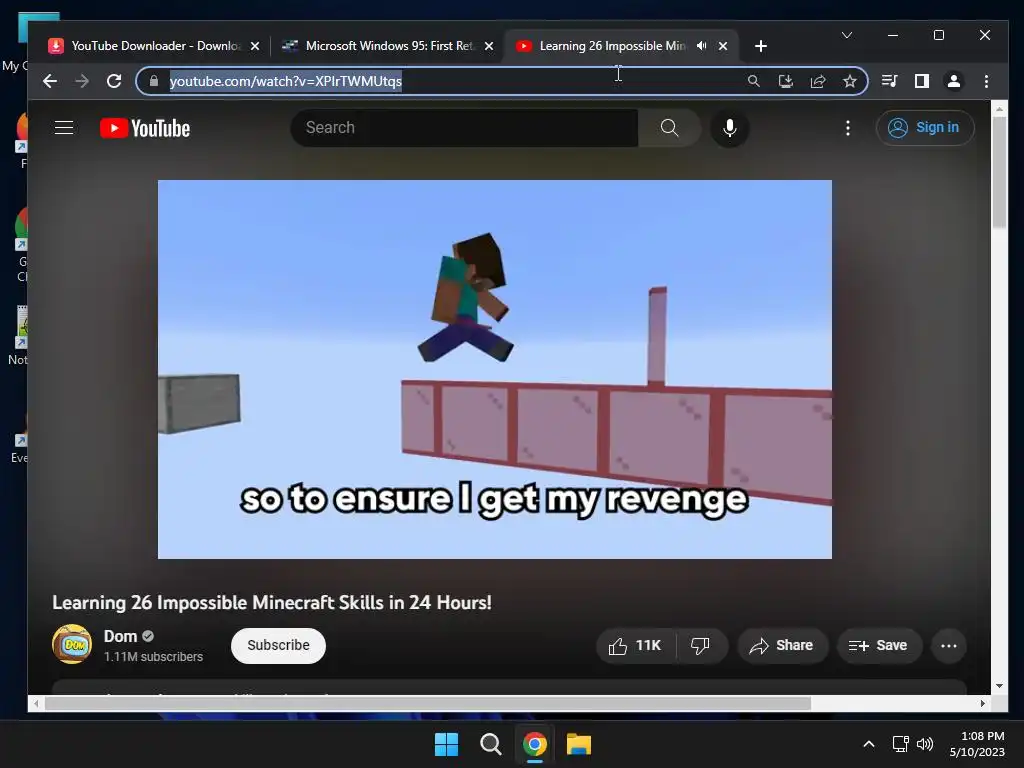This screenshot has width=1024, height=768.
Task: Search with your voice microphone
Action: (730, 128)
